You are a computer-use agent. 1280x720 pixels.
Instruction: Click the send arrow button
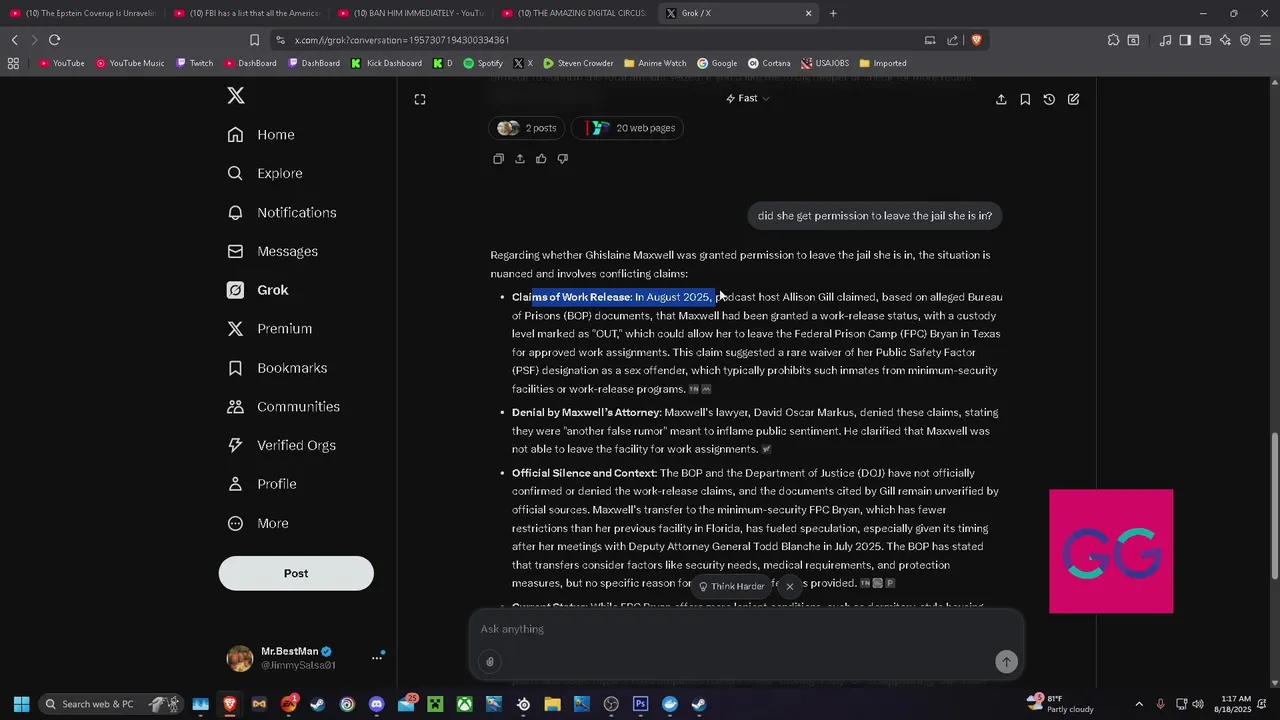tap(1006, 661)
